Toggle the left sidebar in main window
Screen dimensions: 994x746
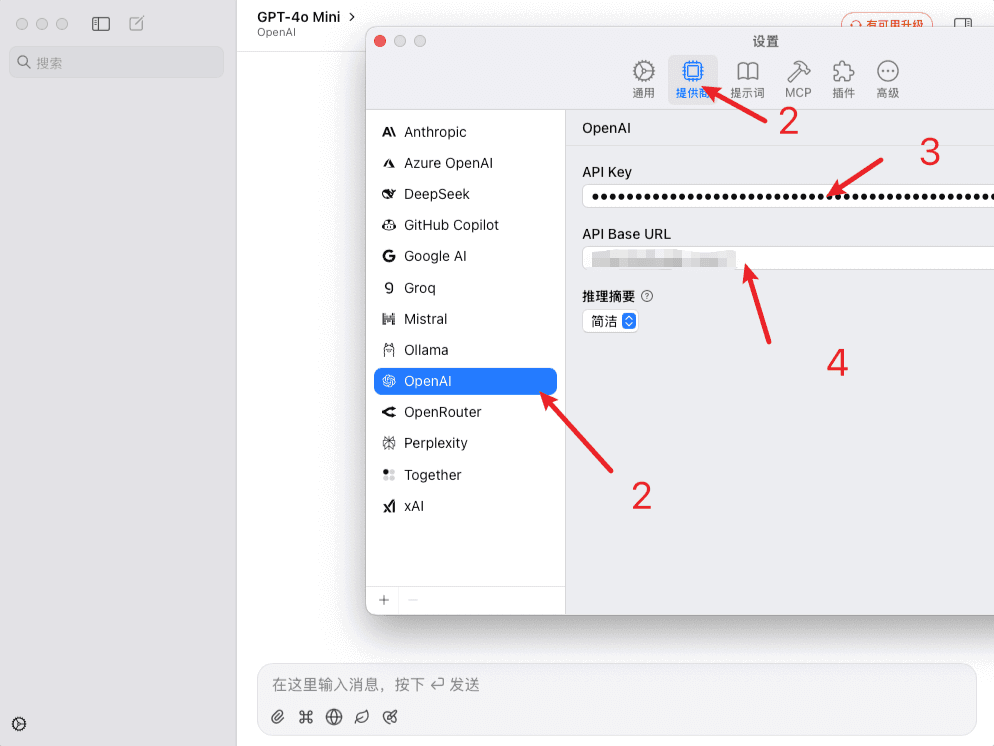tap(101, 24)
